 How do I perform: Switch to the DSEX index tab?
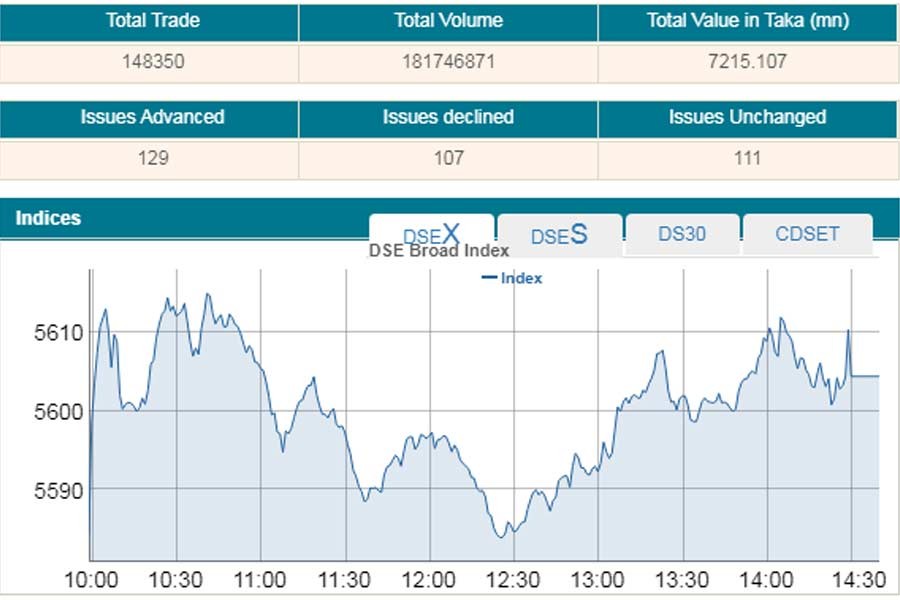pyautogui.click(x=431, y=235)
